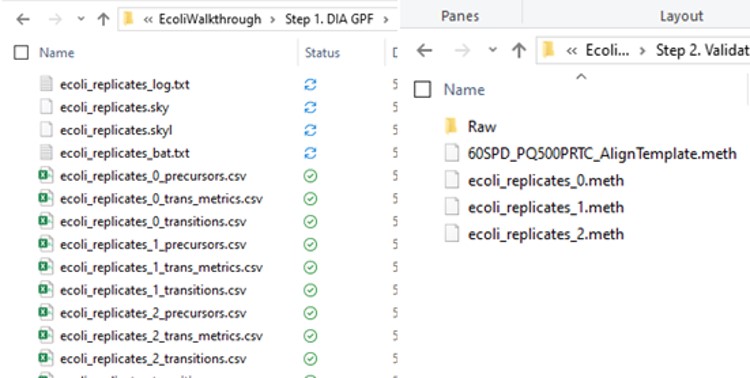Click folder icon in right address bar
This screenshot has height=378, width=750.
(549, 50)
